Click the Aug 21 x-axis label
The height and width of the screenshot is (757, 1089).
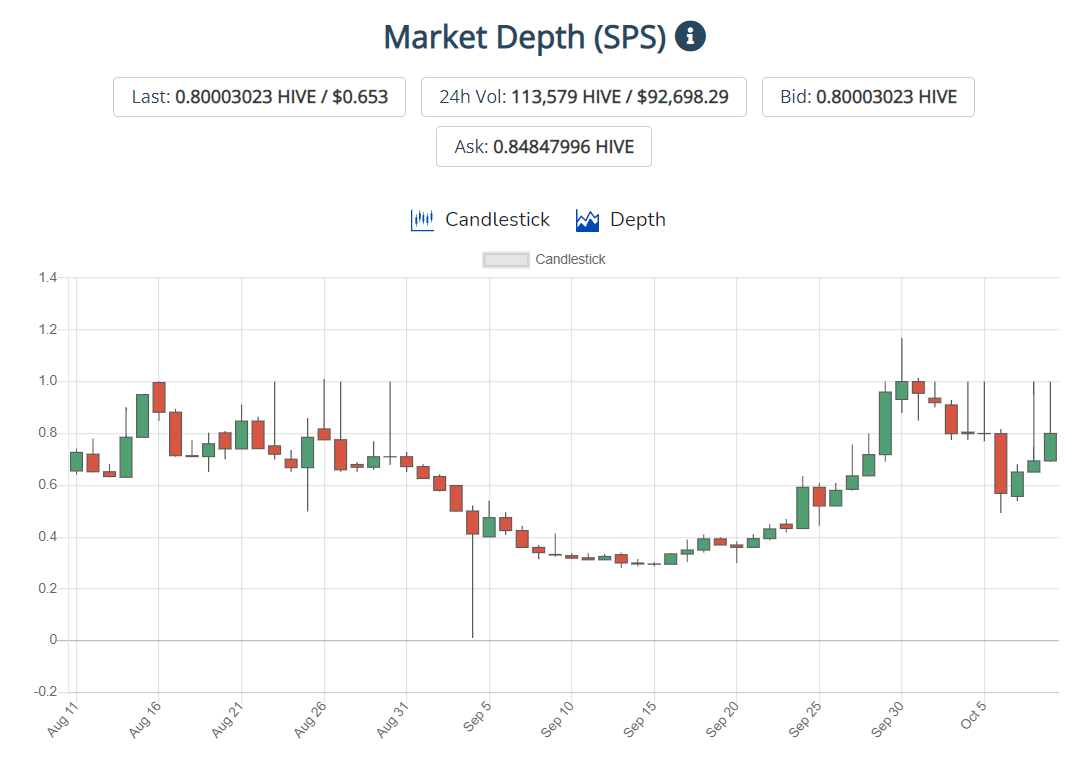tap(228, 719)
